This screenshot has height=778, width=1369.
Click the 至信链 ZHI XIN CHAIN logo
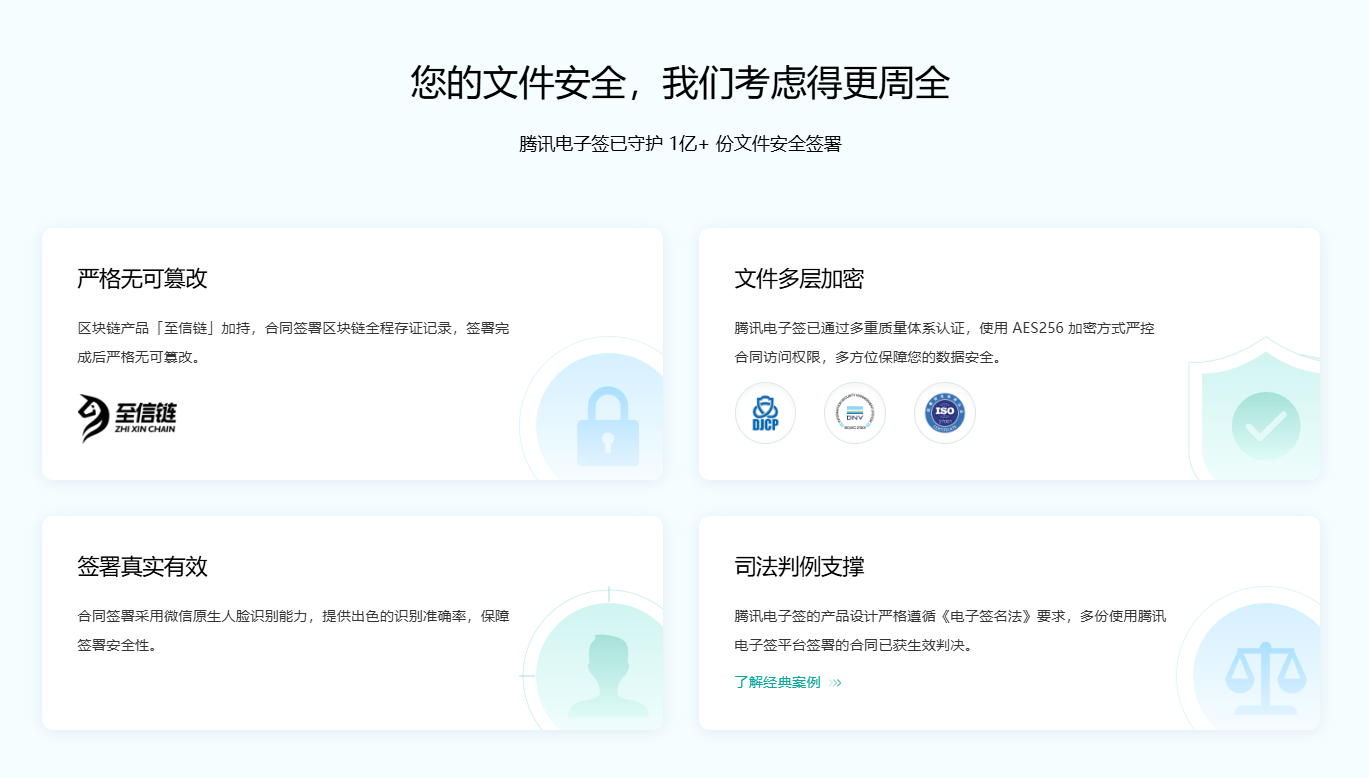tap(126, 416)
